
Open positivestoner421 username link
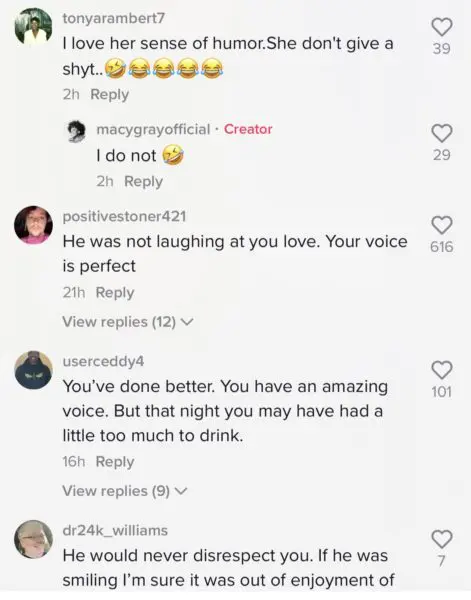pos(124,217)
